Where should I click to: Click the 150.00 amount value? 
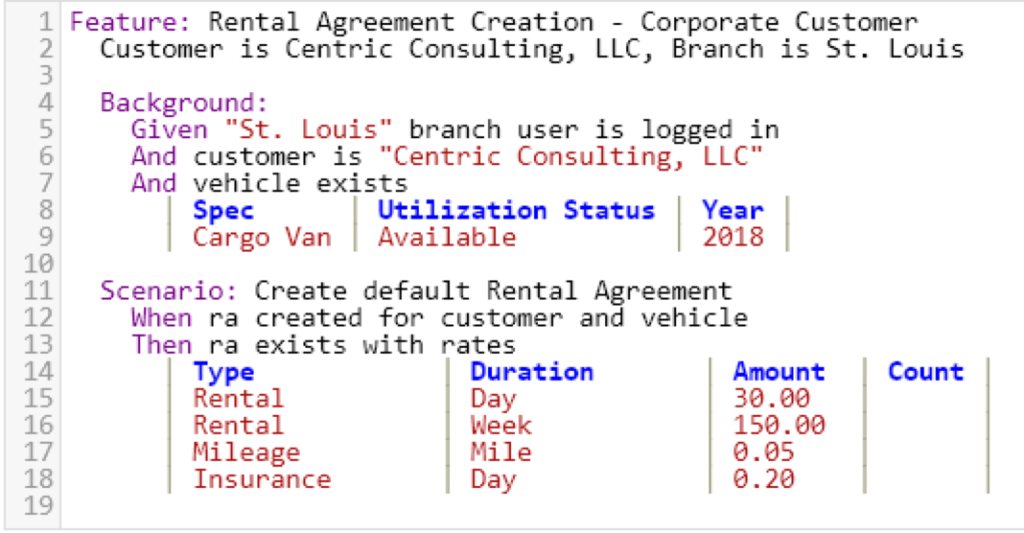pyautogui.click(x=778, y=426)
